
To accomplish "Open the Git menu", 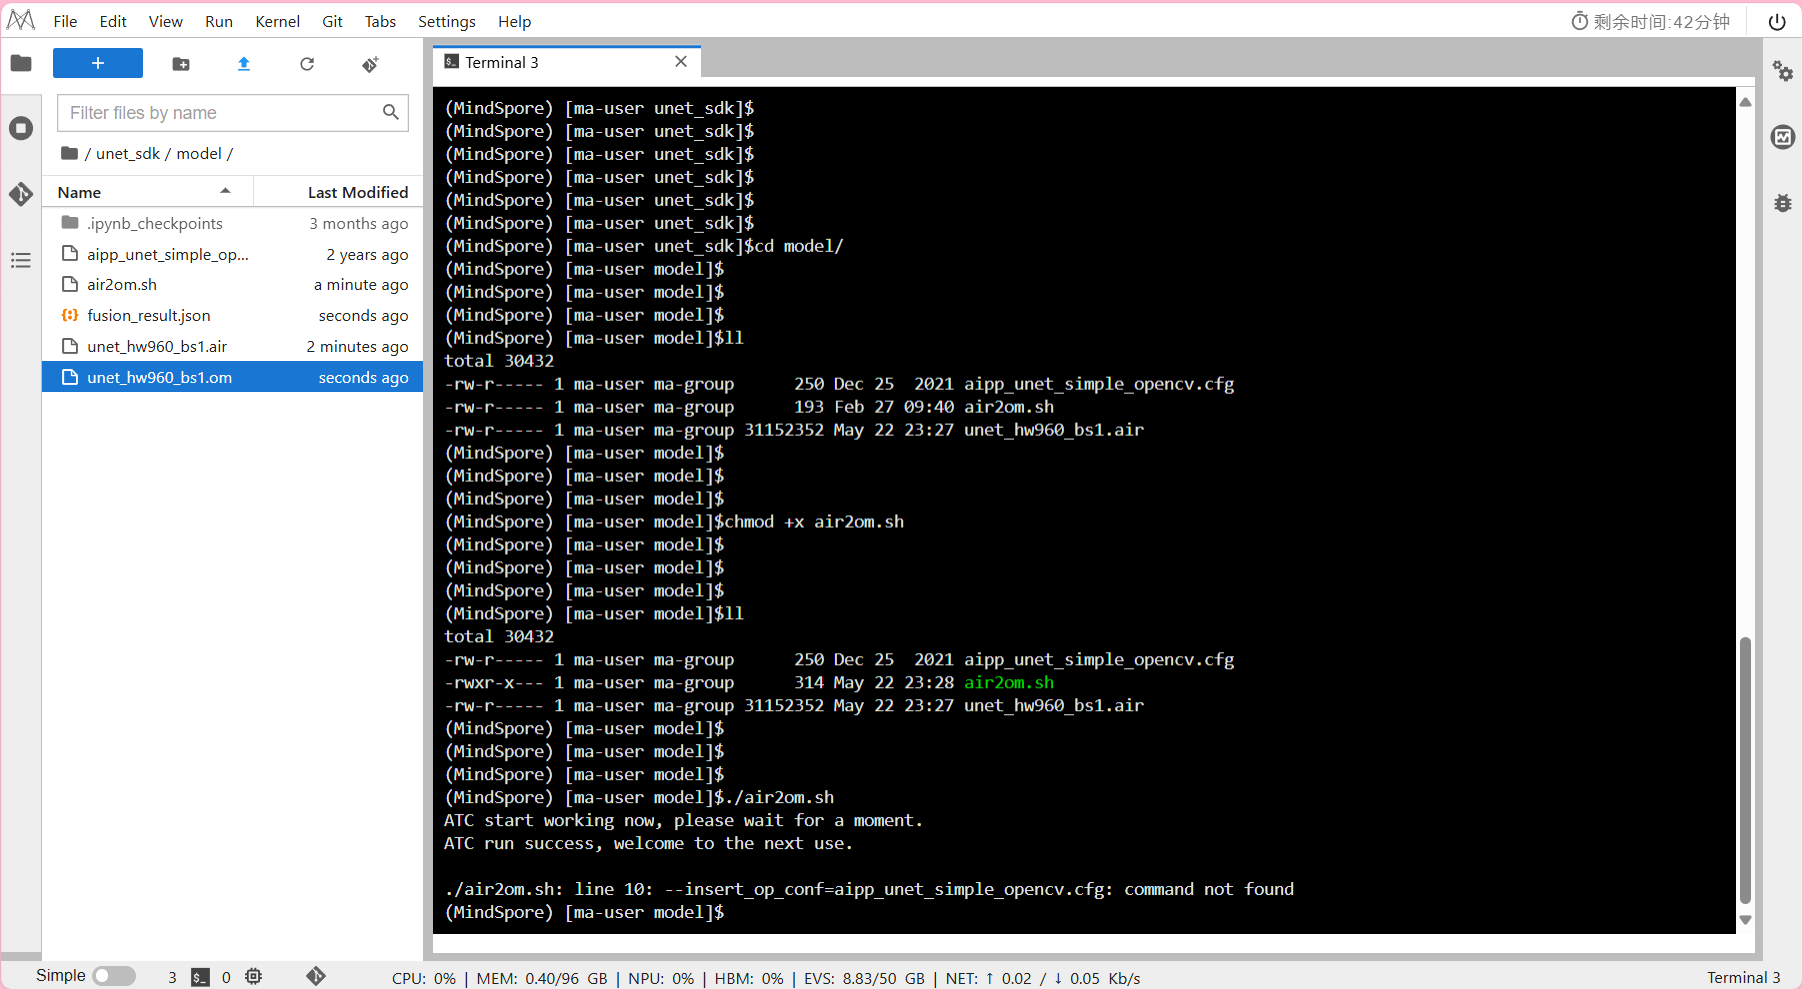I will (332, 21).
